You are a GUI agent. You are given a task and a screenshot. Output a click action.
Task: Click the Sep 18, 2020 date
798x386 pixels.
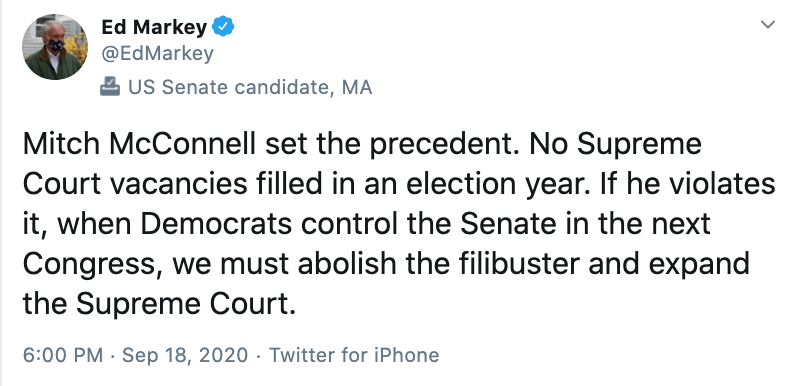tap(185, 355)
